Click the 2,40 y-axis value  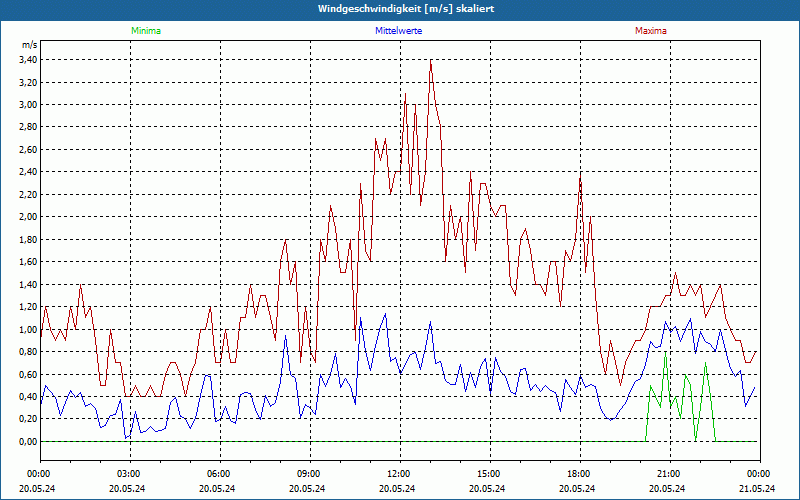[28, 172]
